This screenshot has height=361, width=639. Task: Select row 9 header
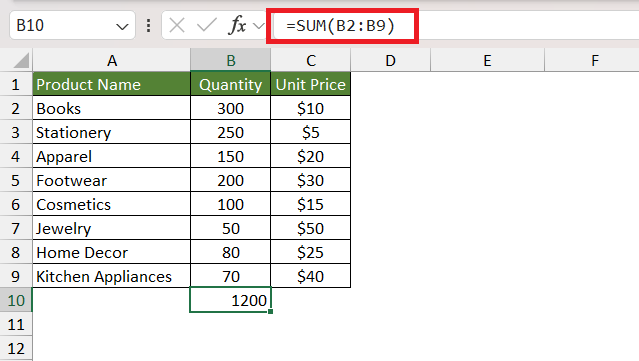(x=16, y=277)
